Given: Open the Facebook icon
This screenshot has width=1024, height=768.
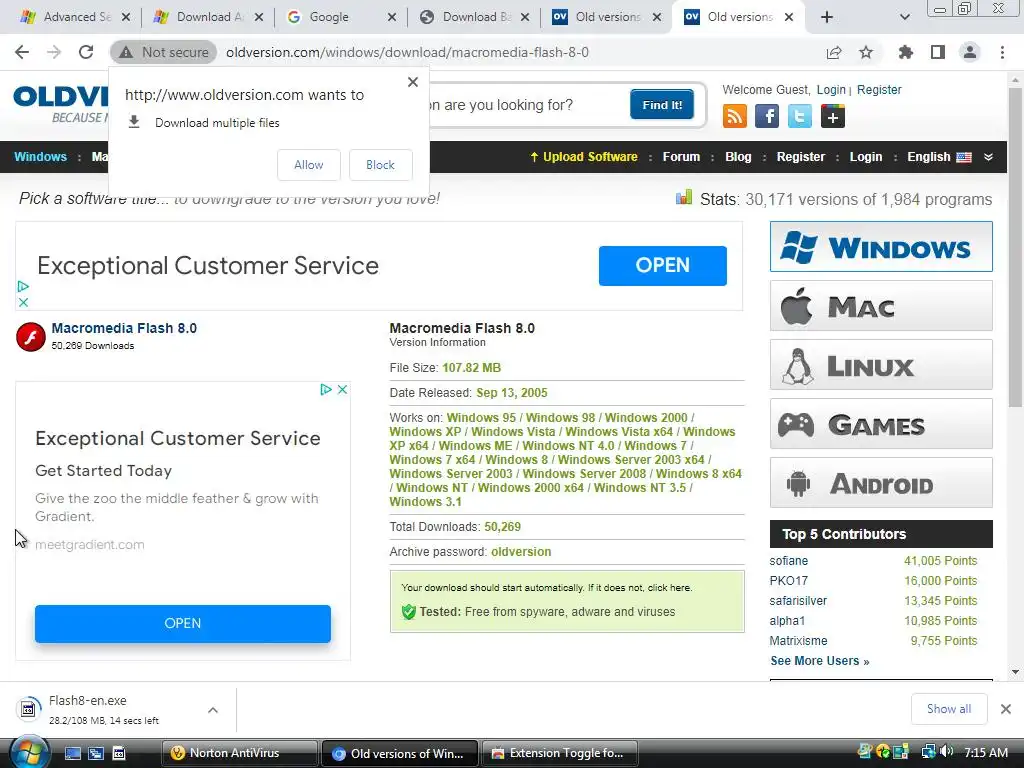Looking at the screenshot, I should [x=767, y=116].
